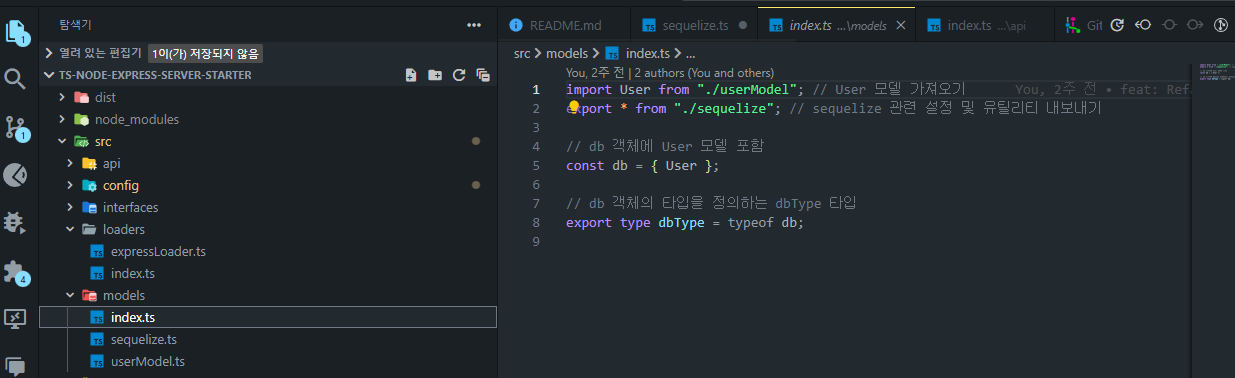Image resolution: width=1235 pixels, height=378 pixels.
Task: Click the '2 authors (You and others)' code lens
Action: coord(704,73)
